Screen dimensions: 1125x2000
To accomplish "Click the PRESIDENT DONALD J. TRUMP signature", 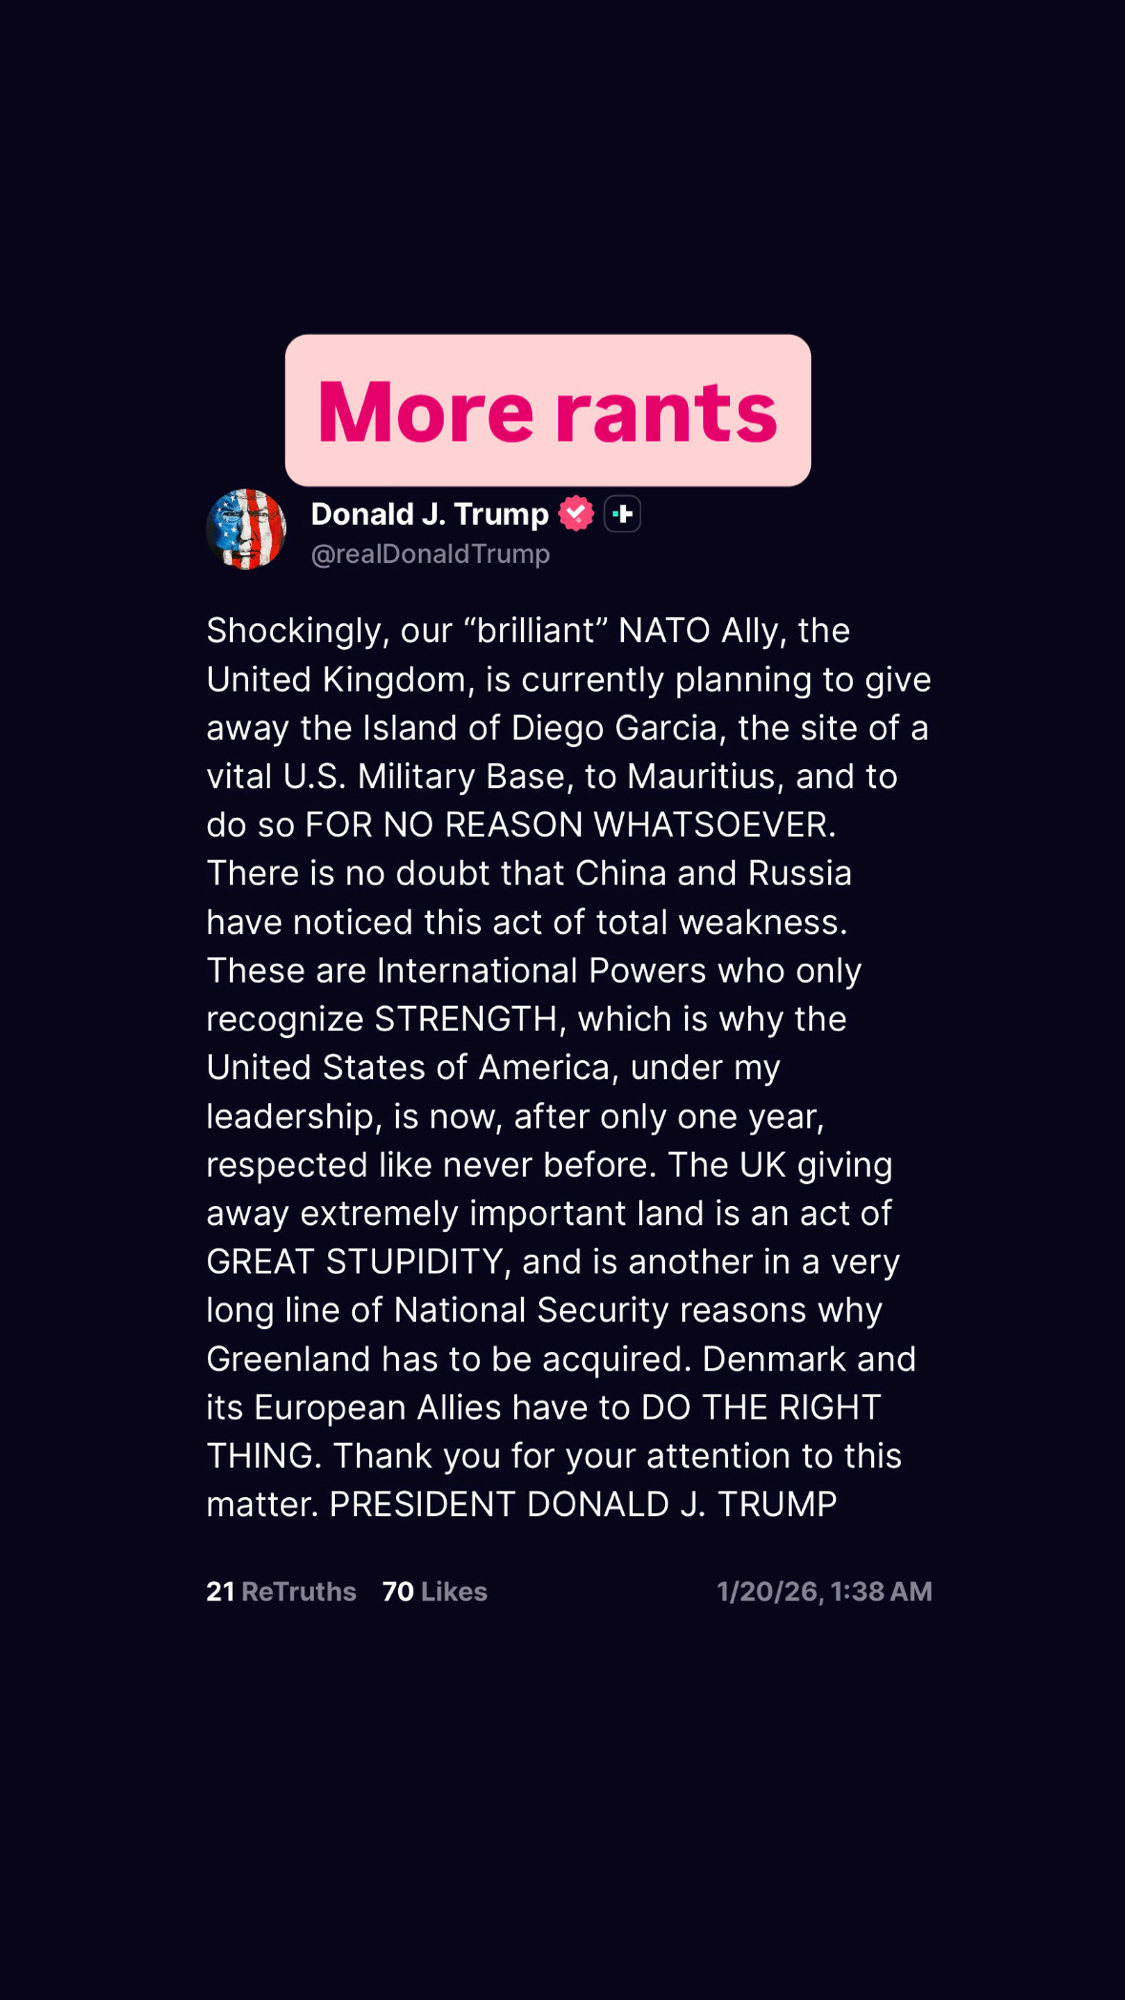I will (x=583, y=1504).
